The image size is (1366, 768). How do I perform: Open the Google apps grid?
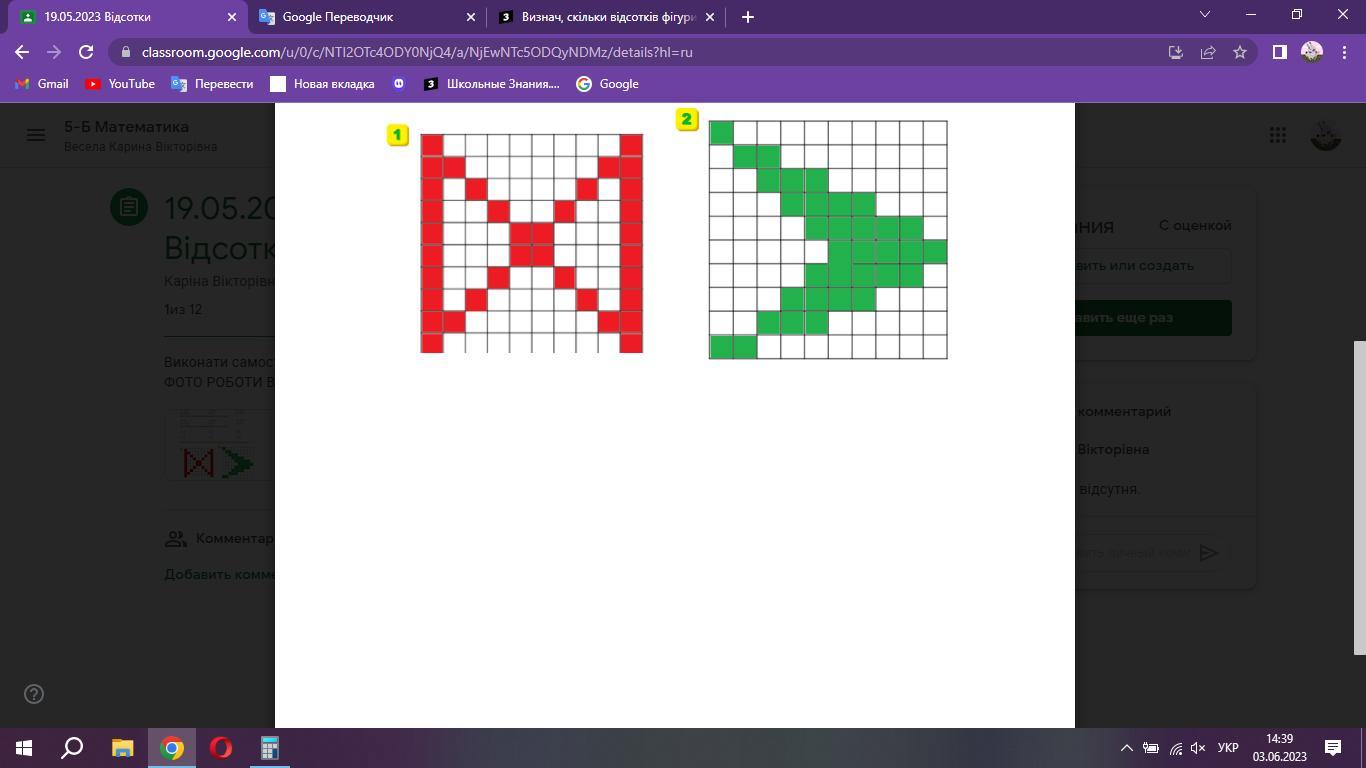1278,135
